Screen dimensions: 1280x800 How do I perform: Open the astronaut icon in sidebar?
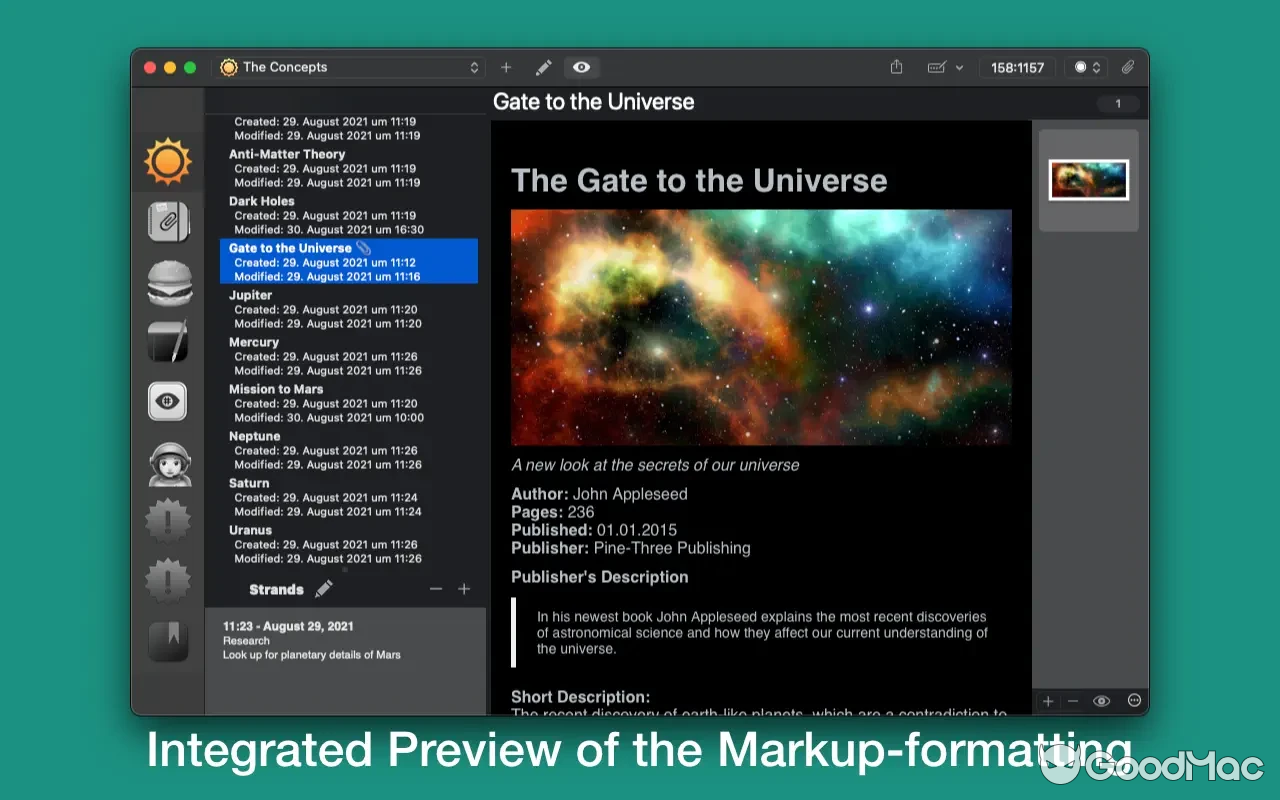pyautogui.click(x=167, y=463)
